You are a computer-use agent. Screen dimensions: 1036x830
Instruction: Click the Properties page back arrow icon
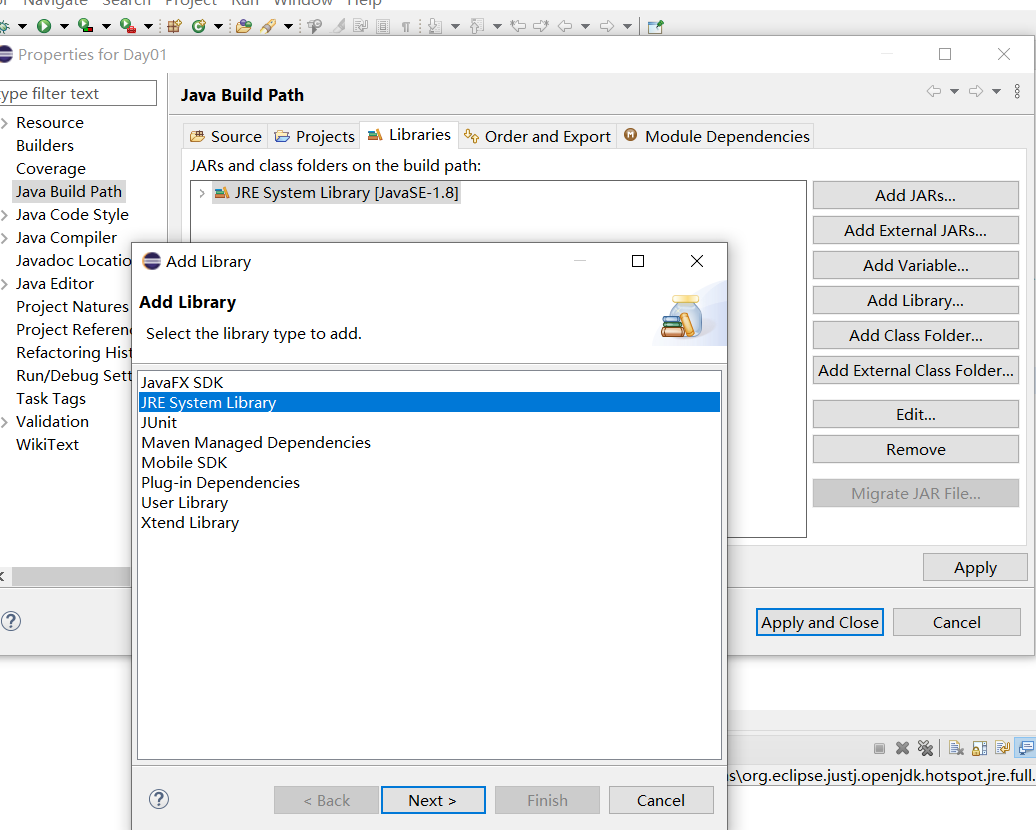click(x=934, y=91)
